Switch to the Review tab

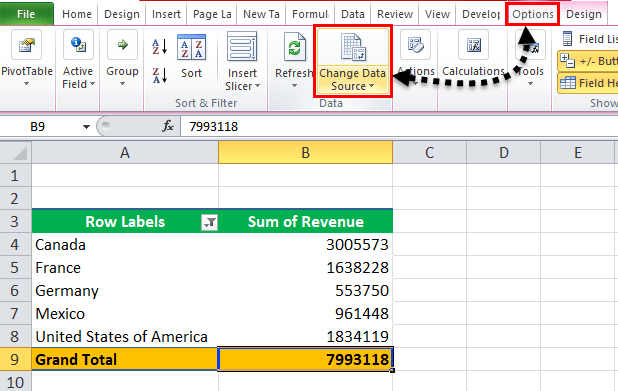point(395,14)
